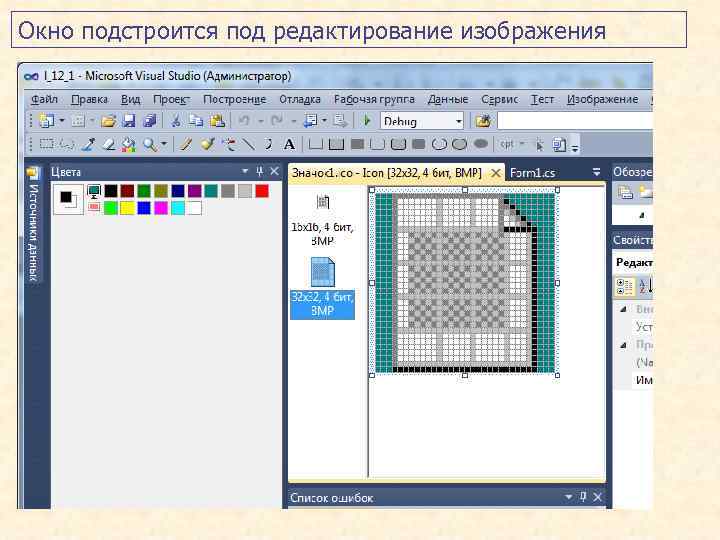The image size is (720, 540).
Task: Open the Изображение menu
Action: (x=602, y=99)
